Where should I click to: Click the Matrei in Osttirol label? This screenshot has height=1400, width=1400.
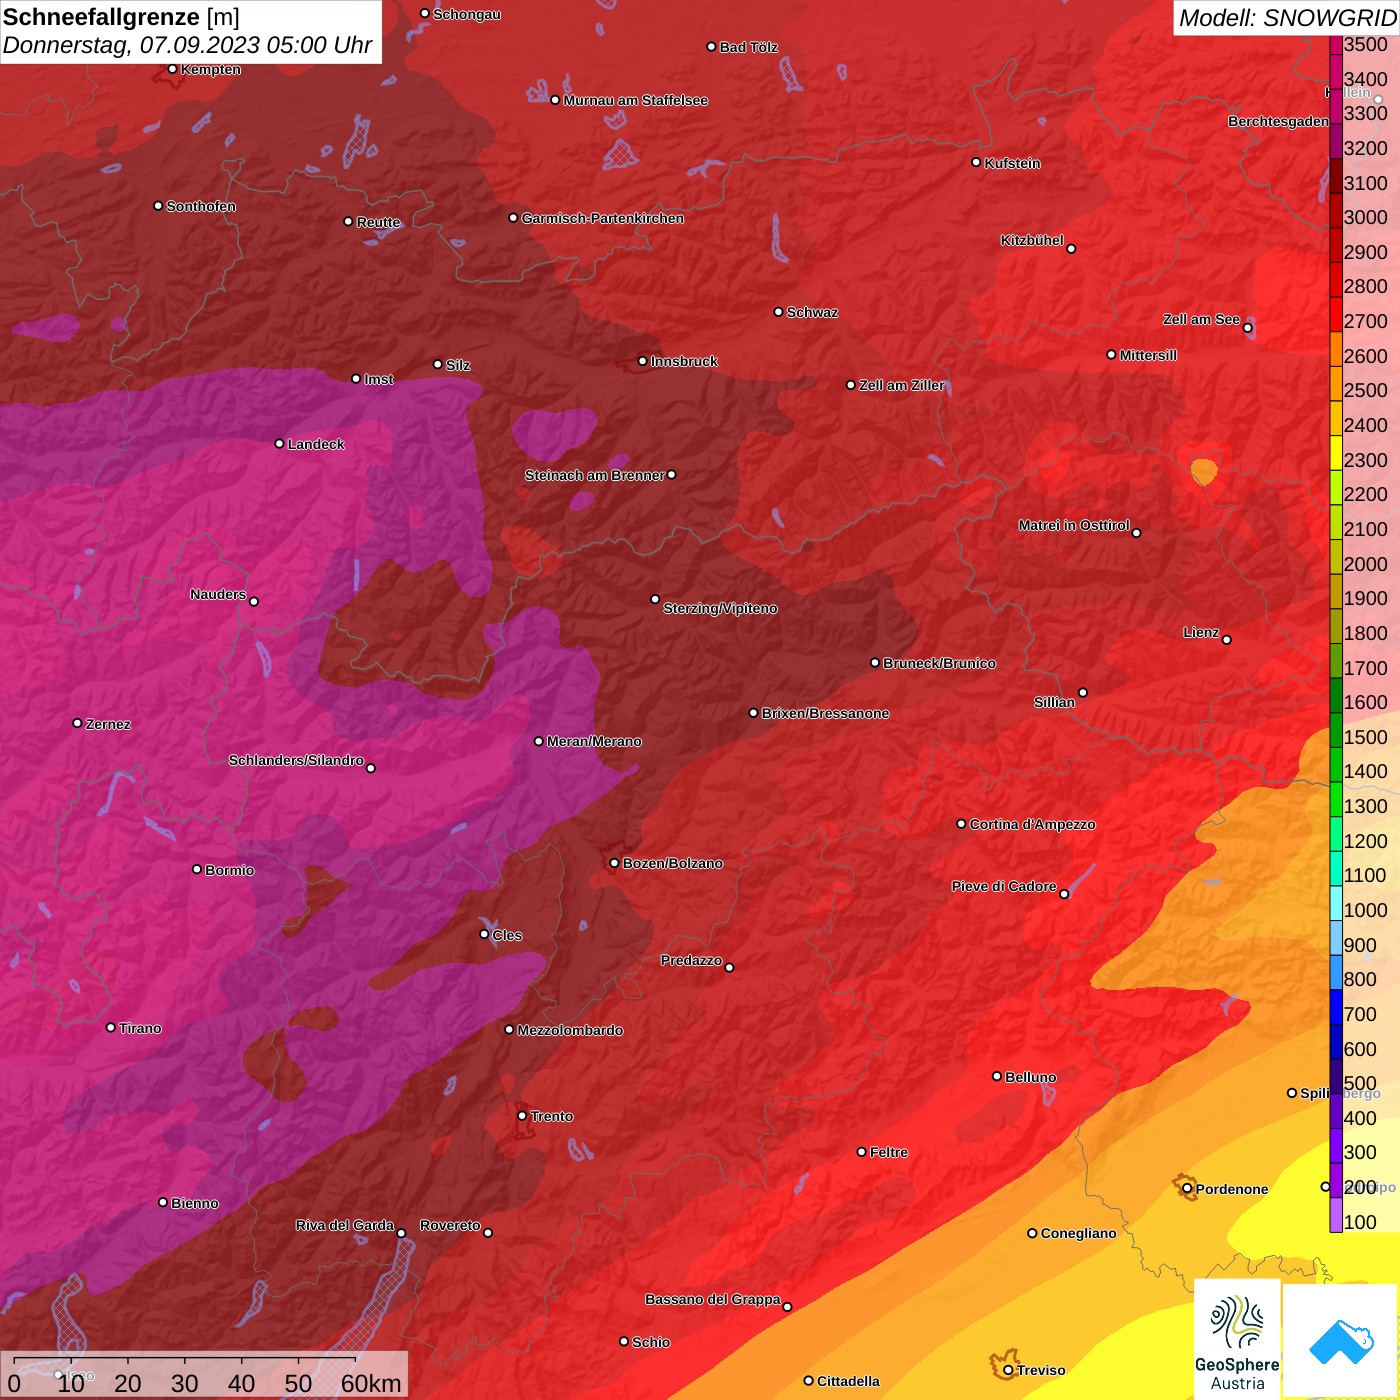click(1074, 525)
